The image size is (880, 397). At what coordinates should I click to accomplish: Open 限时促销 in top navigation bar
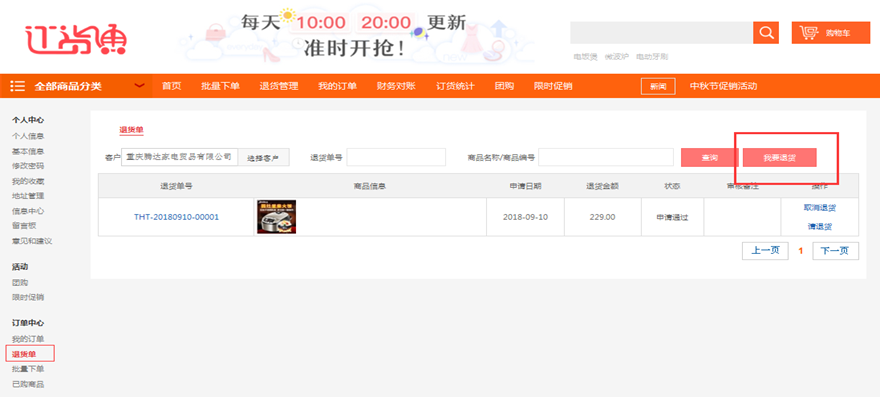tap(553, 86)
